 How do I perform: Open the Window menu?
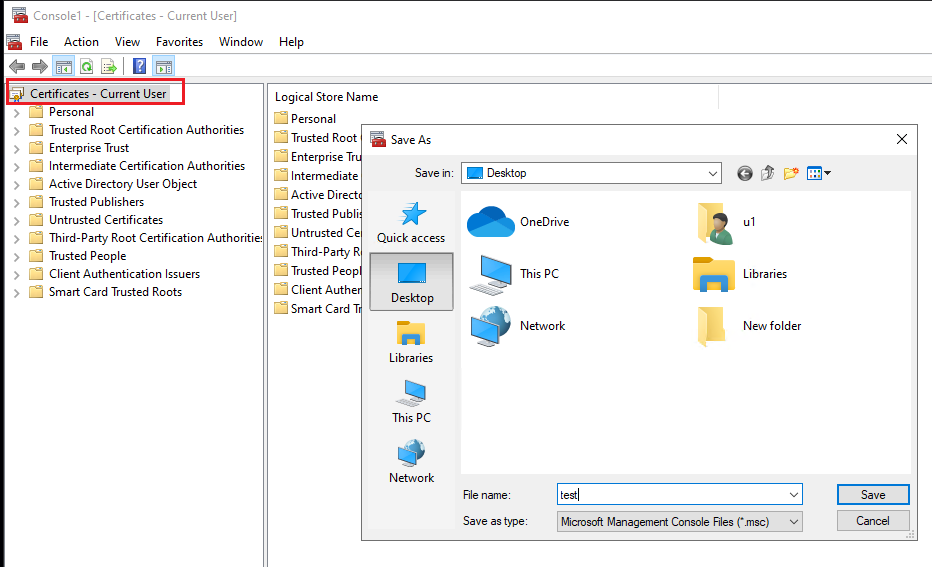click(x=241, y=42)
